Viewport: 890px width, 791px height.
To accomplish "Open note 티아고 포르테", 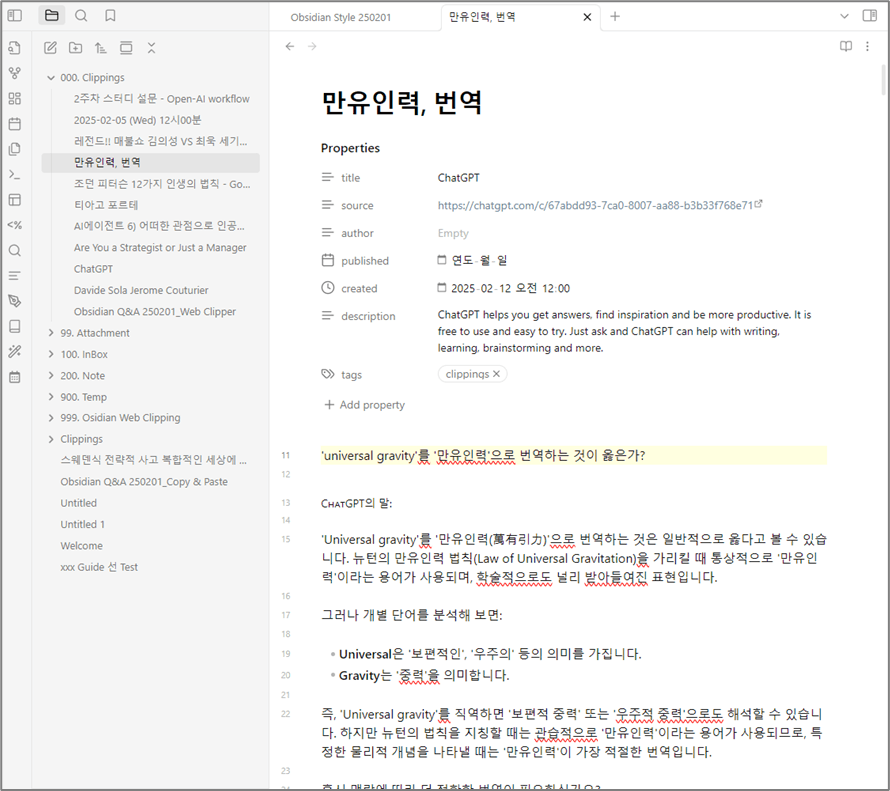I will tap(106, 205).
